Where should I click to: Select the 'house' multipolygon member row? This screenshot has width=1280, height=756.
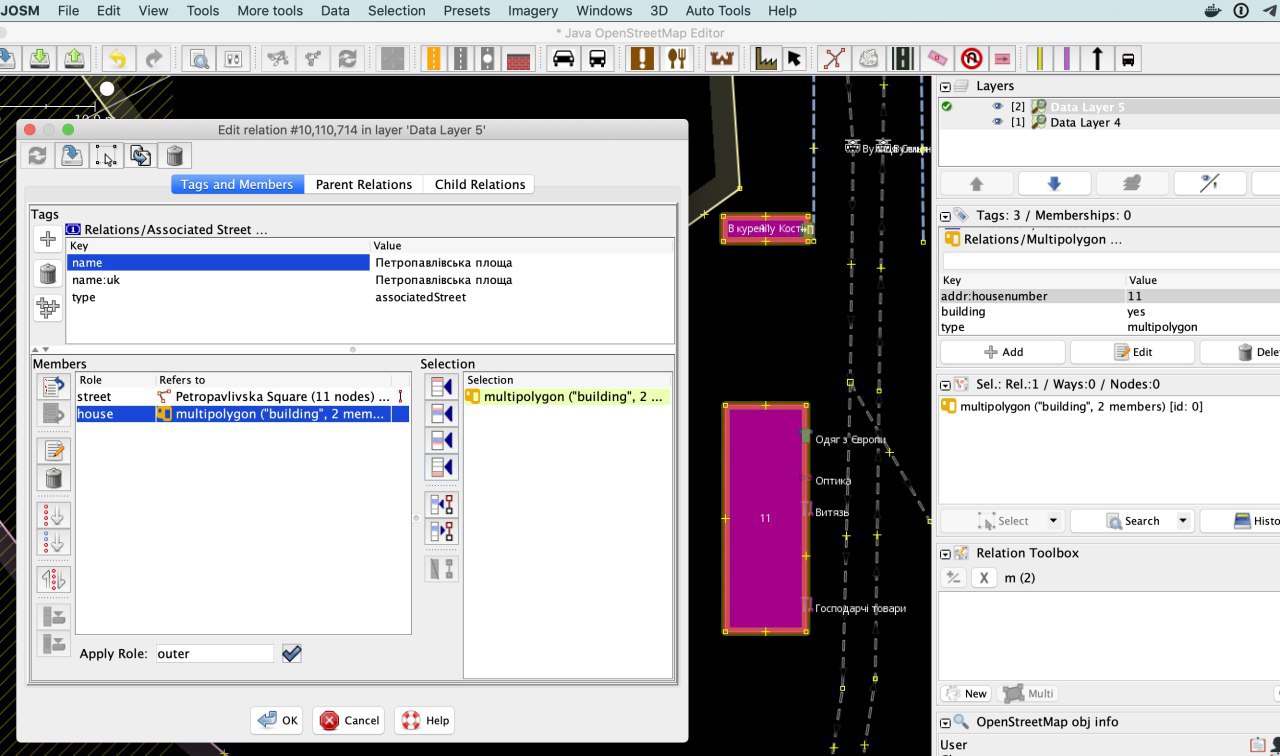point(243,414)
